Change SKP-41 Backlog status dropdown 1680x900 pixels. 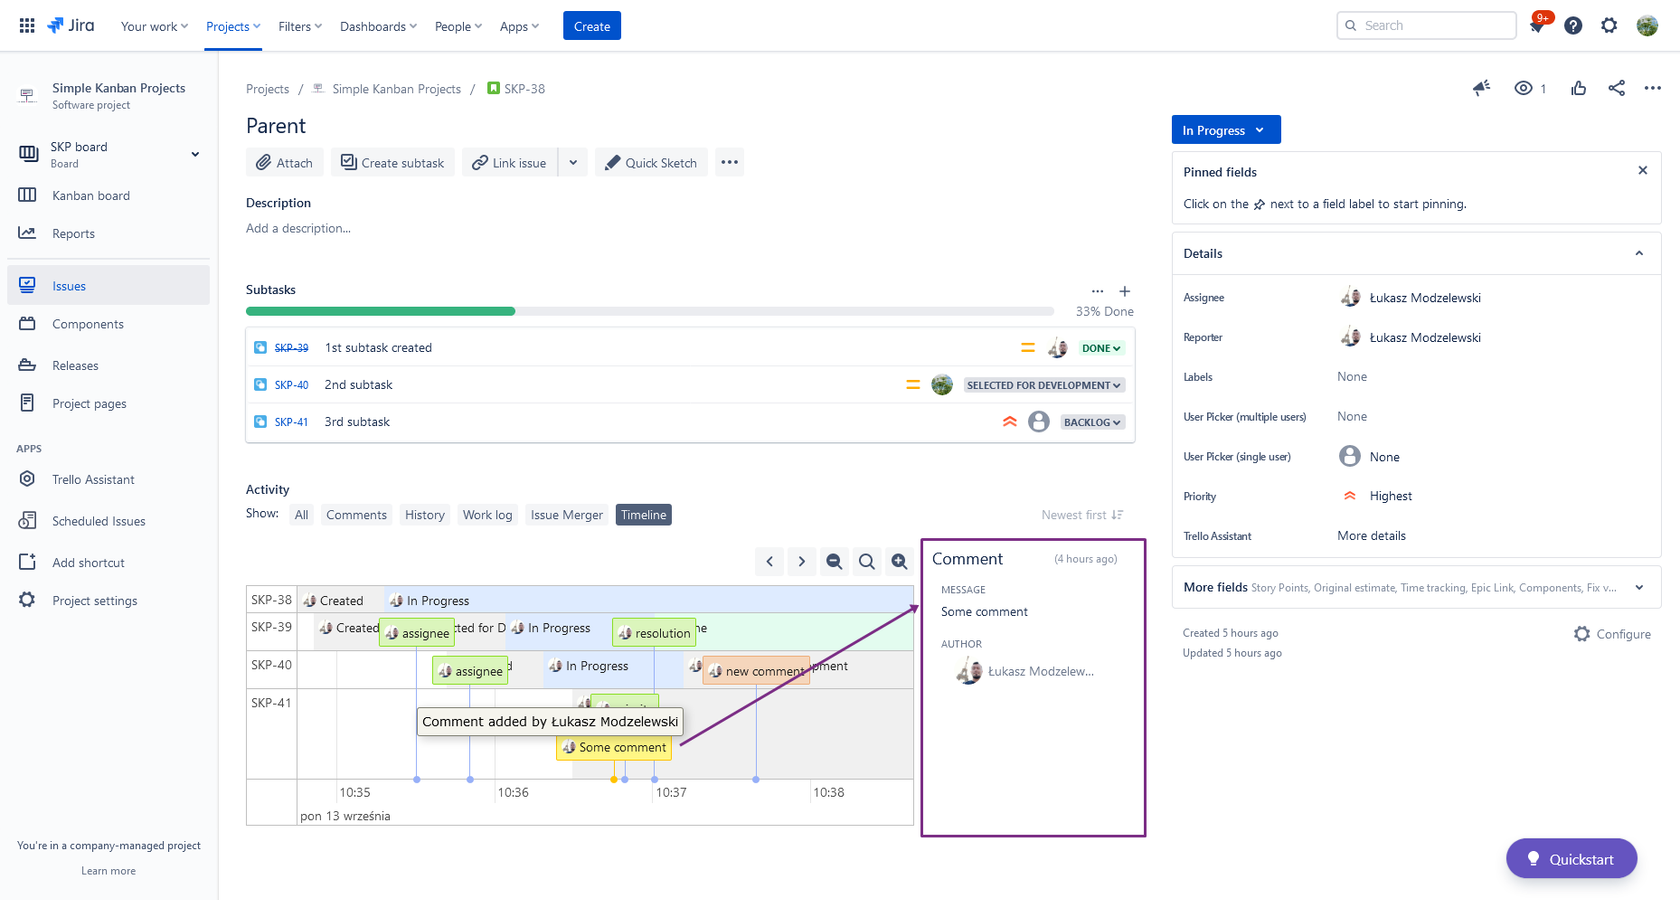point(1092,422)
